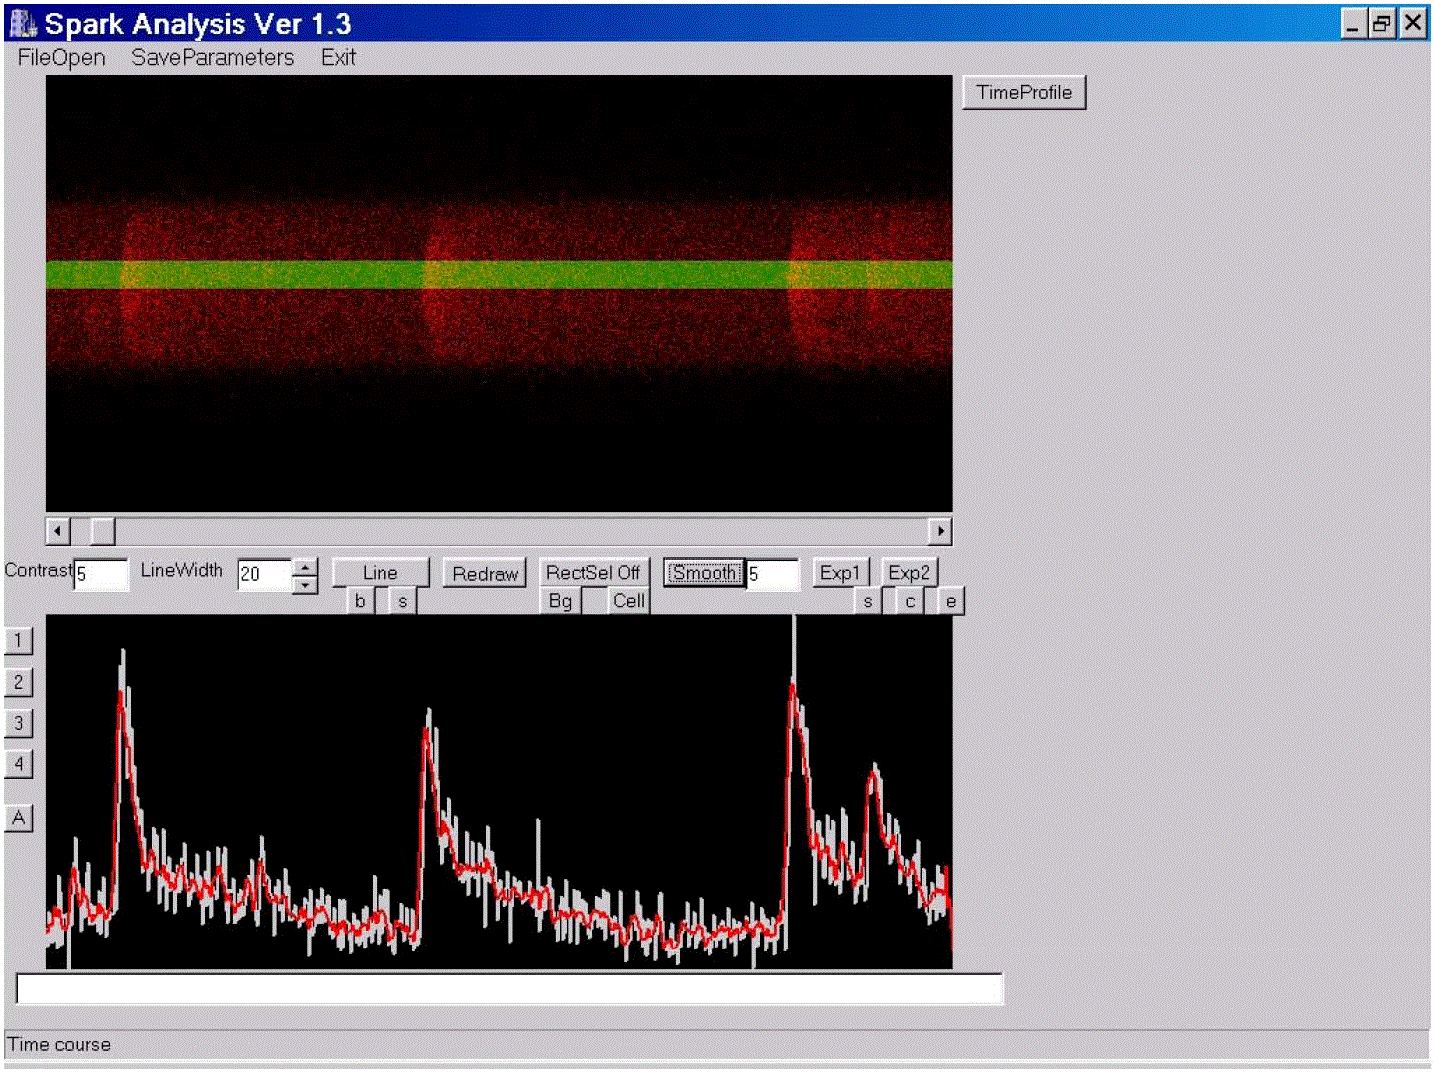Click into the Contrast input field
1436x1072 pixels.
click(x=101, y=575)
